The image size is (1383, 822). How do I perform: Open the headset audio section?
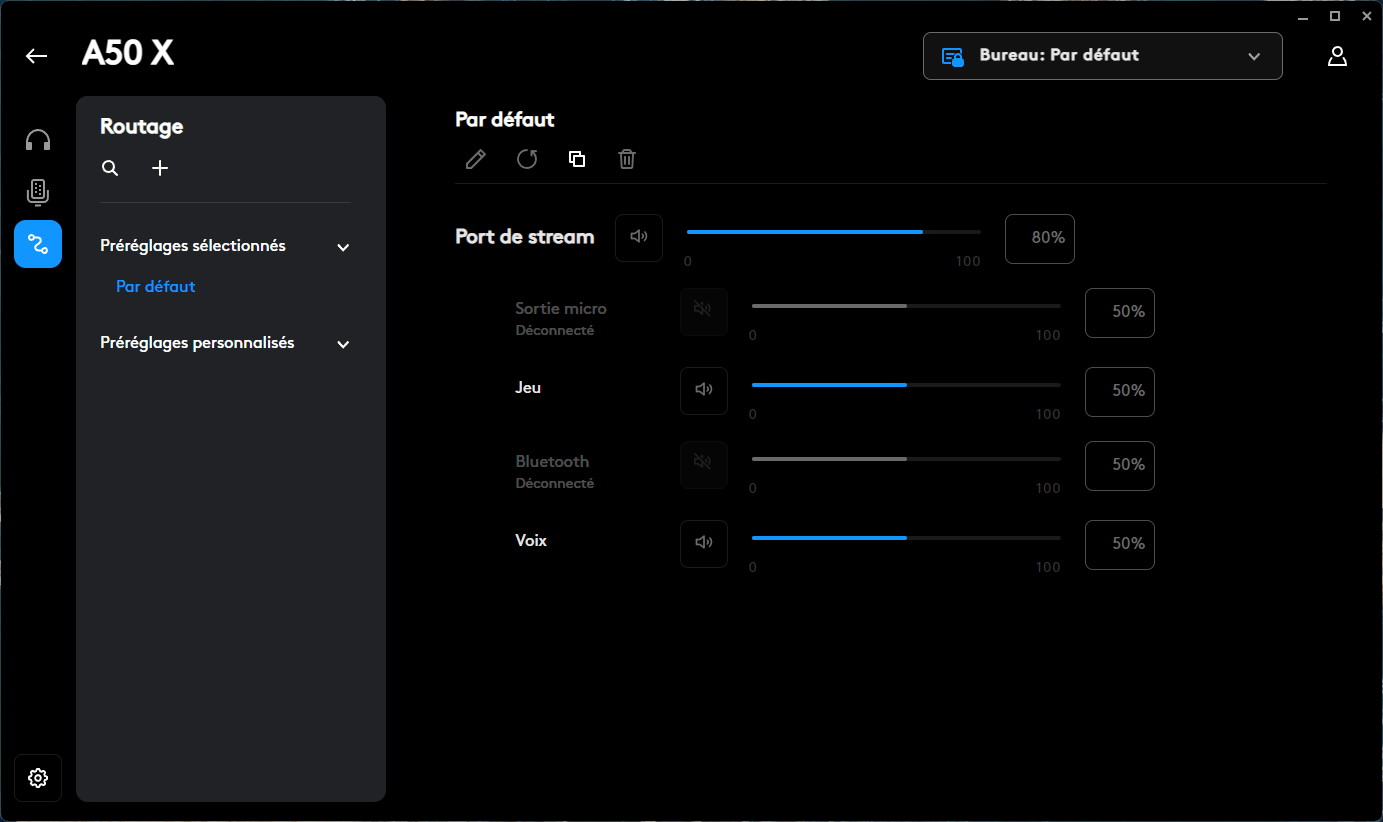[38, 140]
